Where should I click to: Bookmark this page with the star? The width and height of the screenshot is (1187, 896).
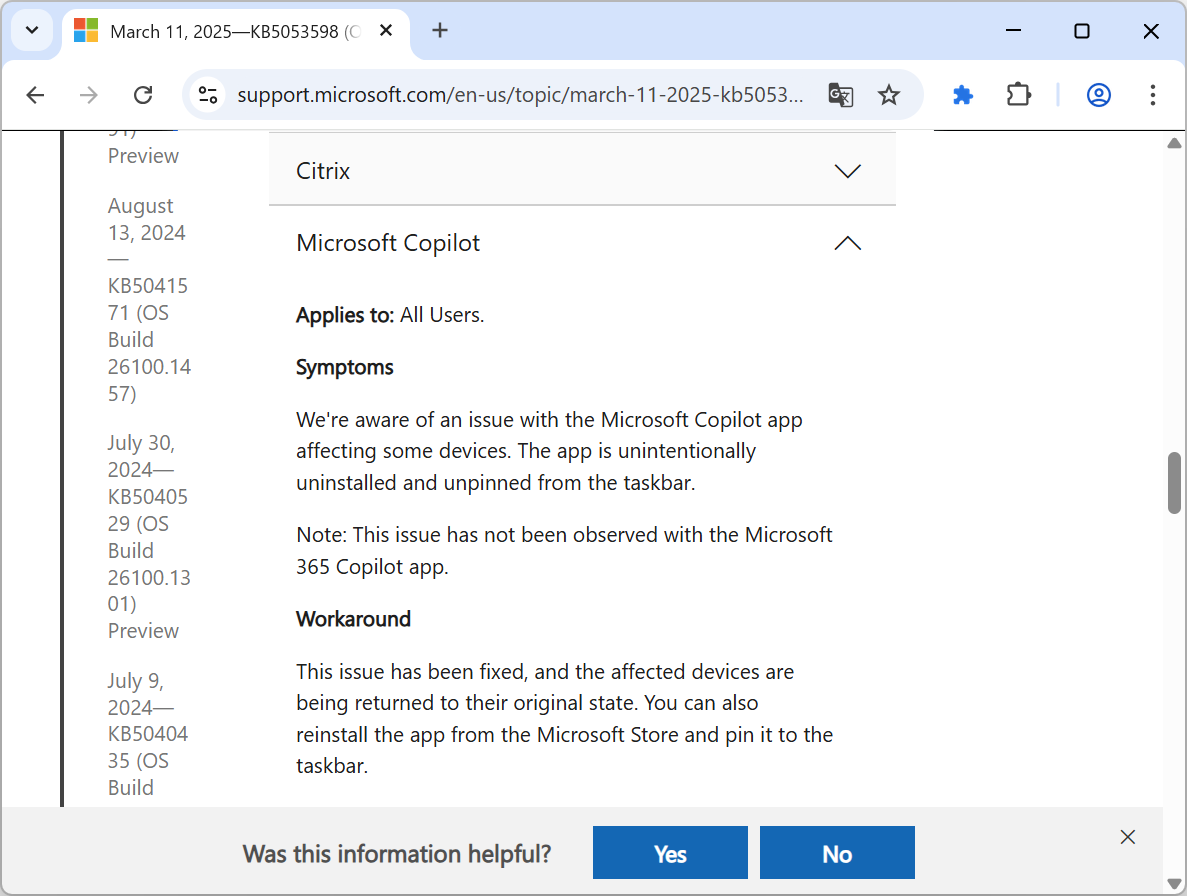tap(889, 95)
